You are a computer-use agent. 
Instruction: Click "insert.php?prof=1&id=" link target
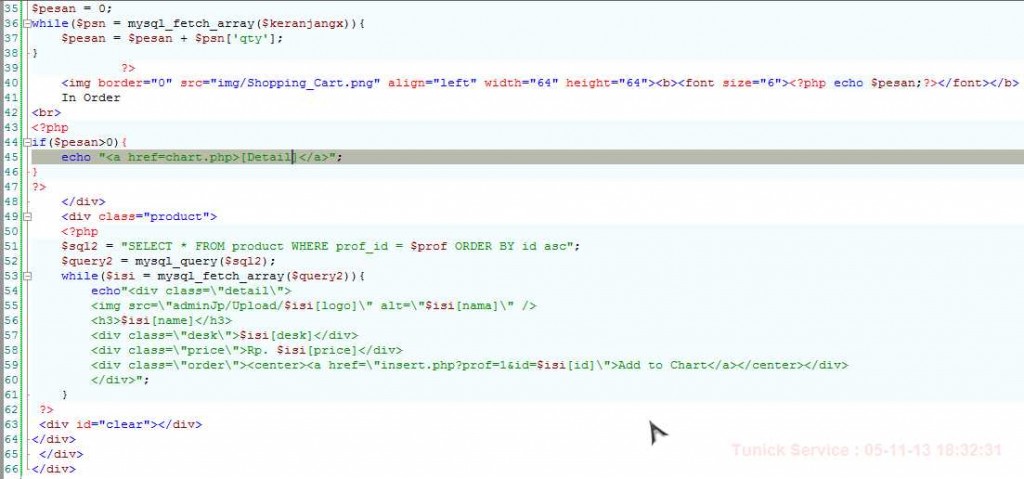[458, 365]
